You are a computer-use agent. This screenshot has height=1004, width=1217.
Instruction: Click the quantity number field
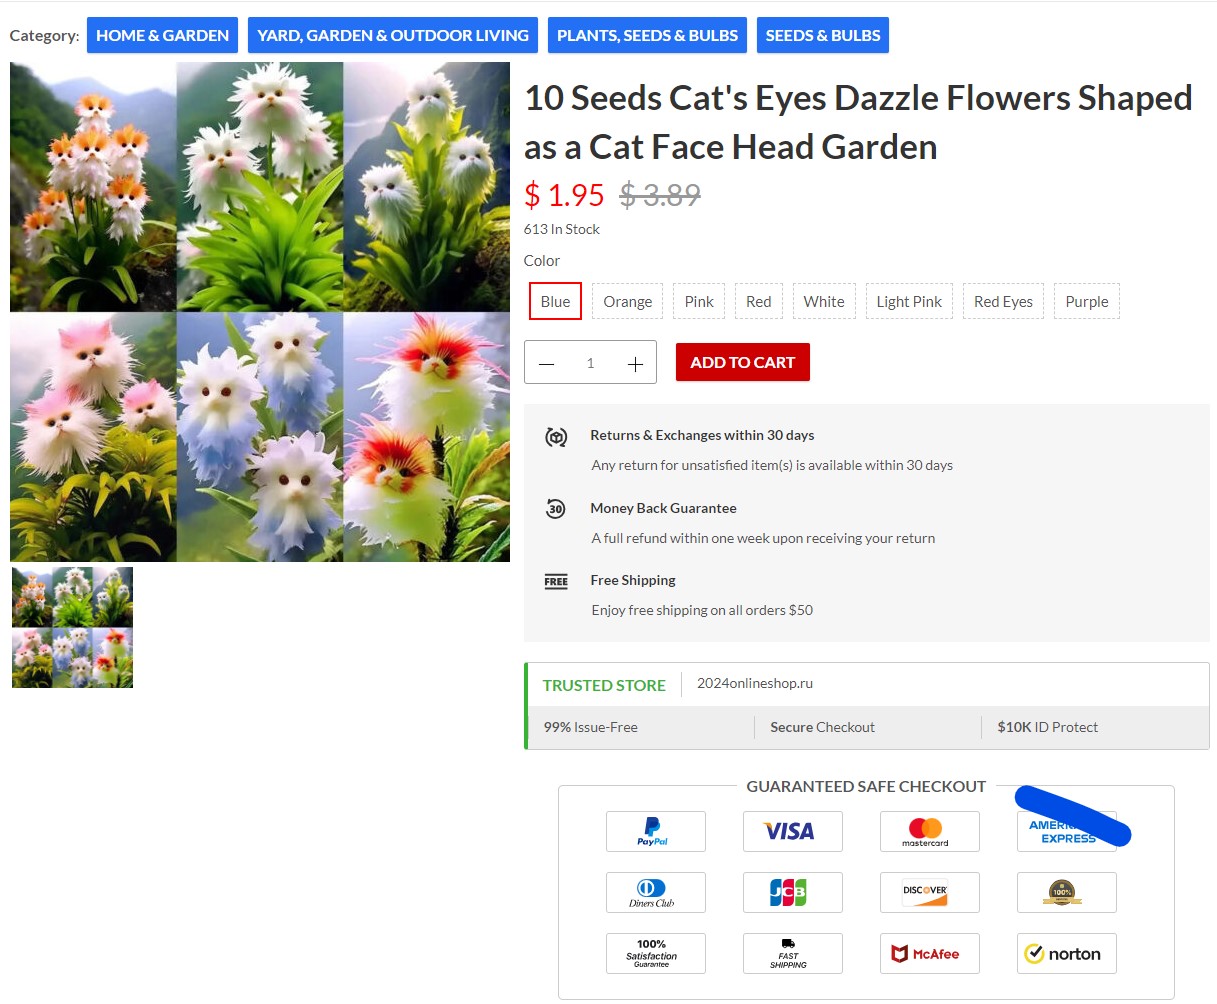[x=590, y=363]
